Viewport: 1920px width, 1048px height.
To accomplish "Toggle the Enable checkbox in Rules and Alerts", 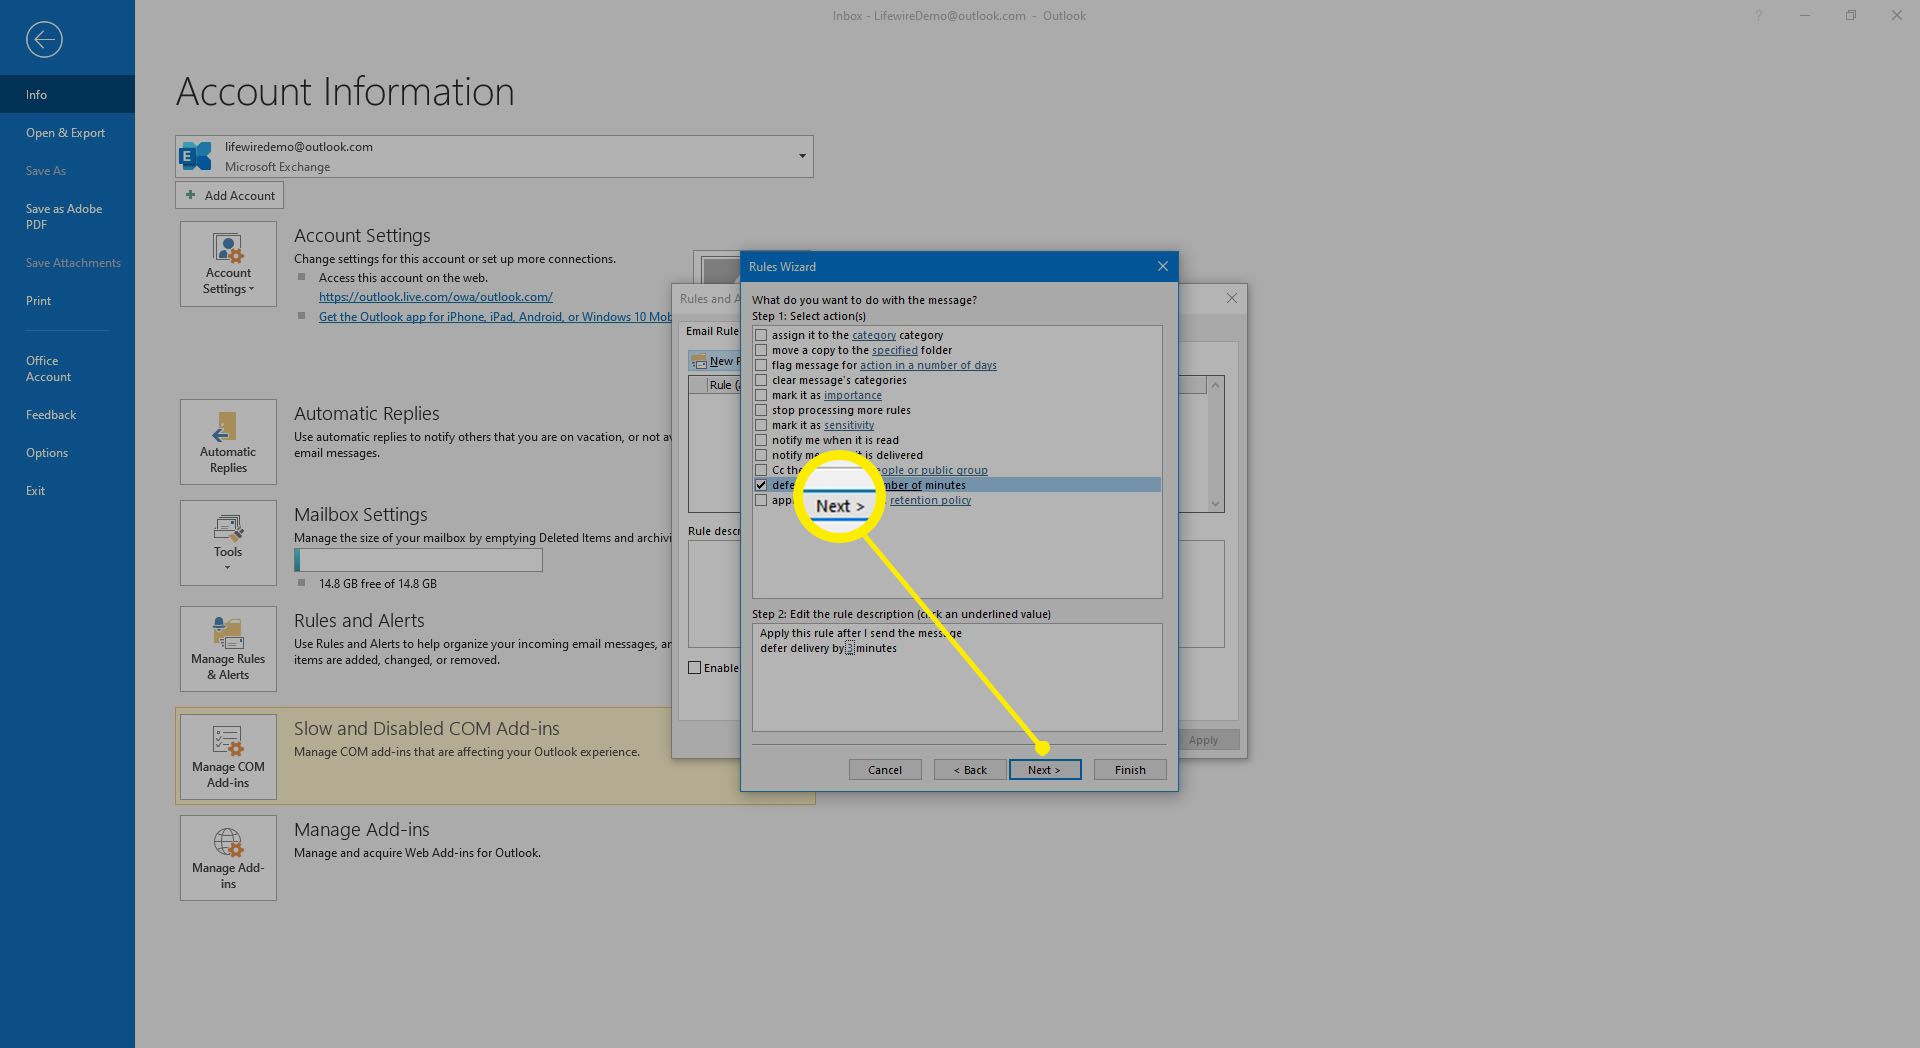I will tap(694, 668).
